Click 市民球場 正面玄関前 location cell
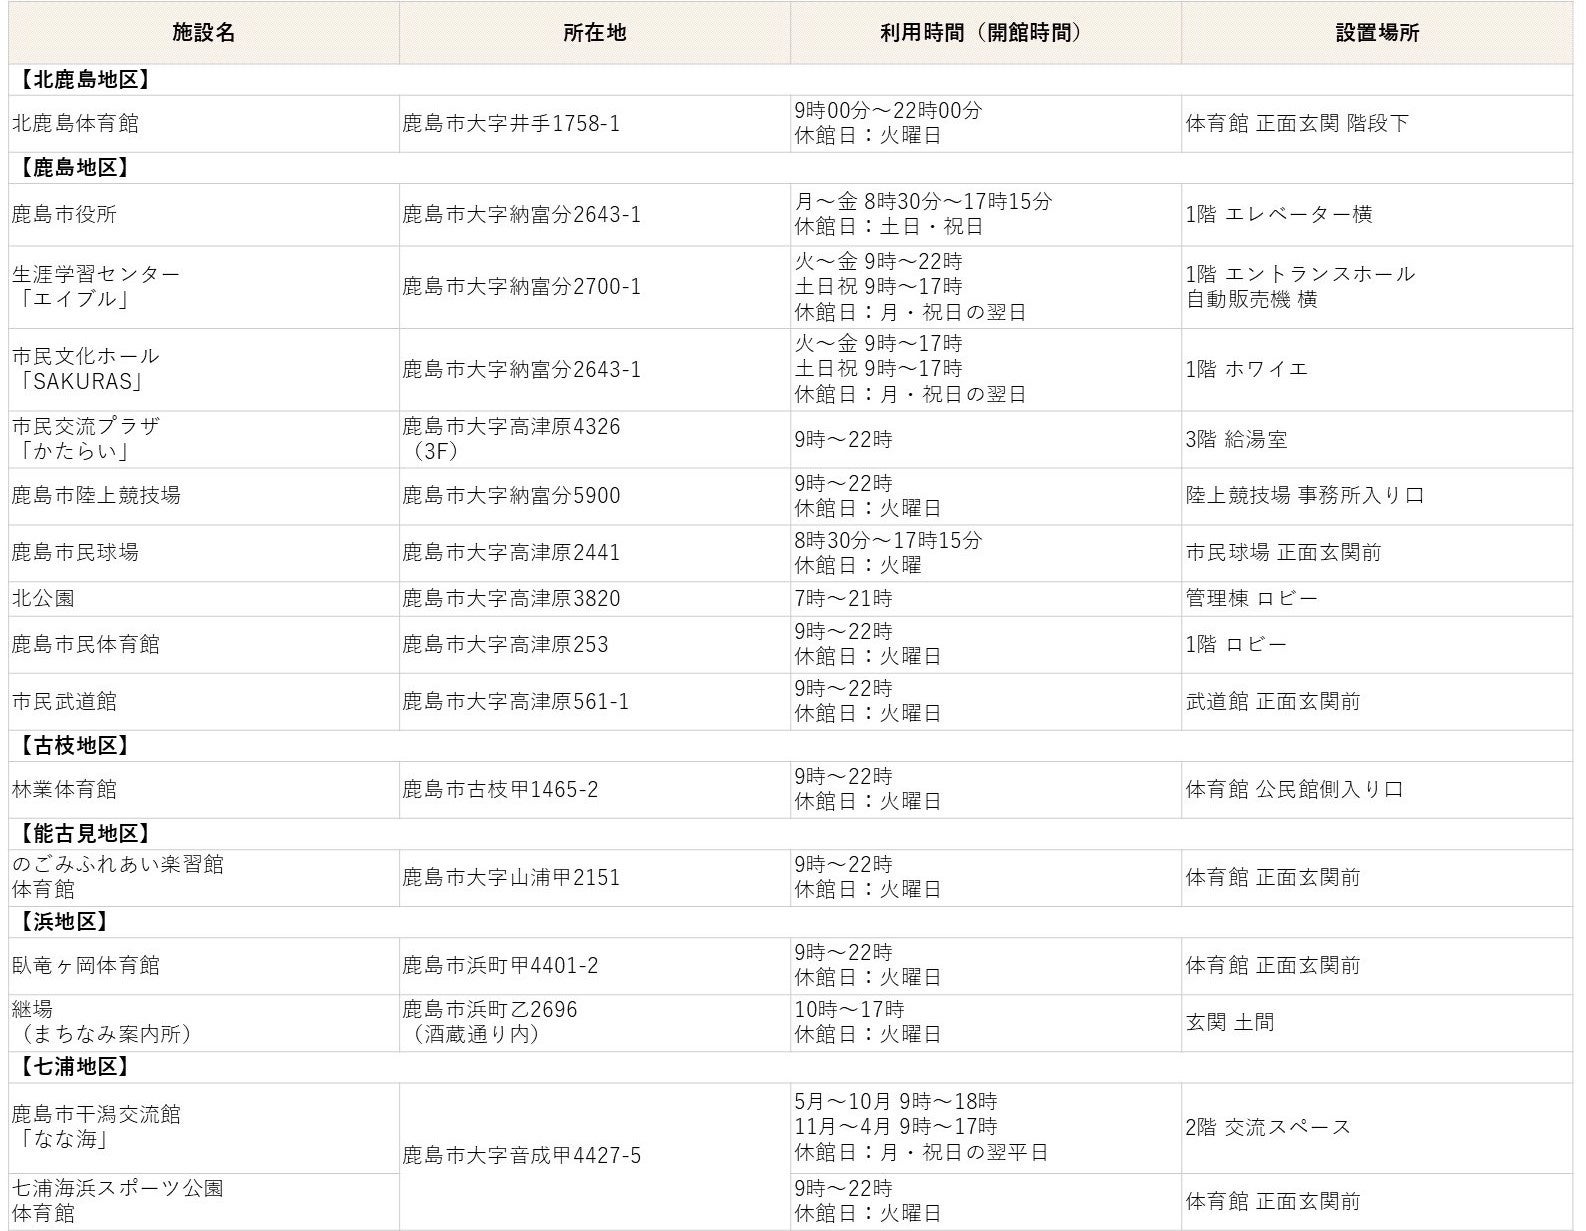The image size is (1586, 1231). tap(1283, 552)
